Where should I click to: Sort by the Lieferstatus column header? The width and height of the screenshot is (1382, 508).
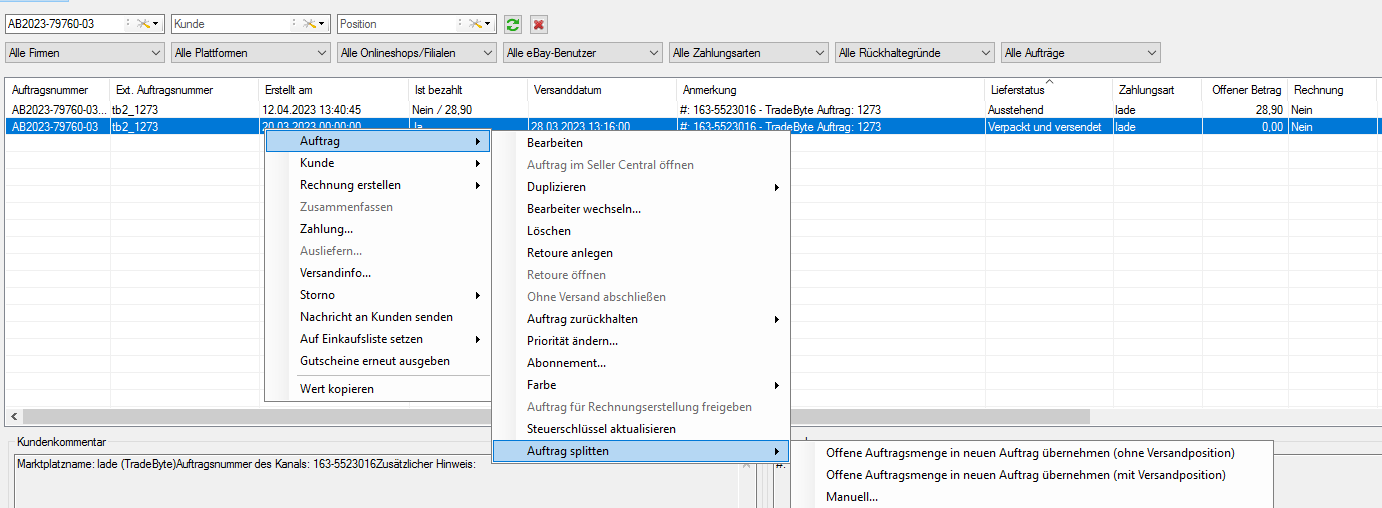coord(1049,90)
